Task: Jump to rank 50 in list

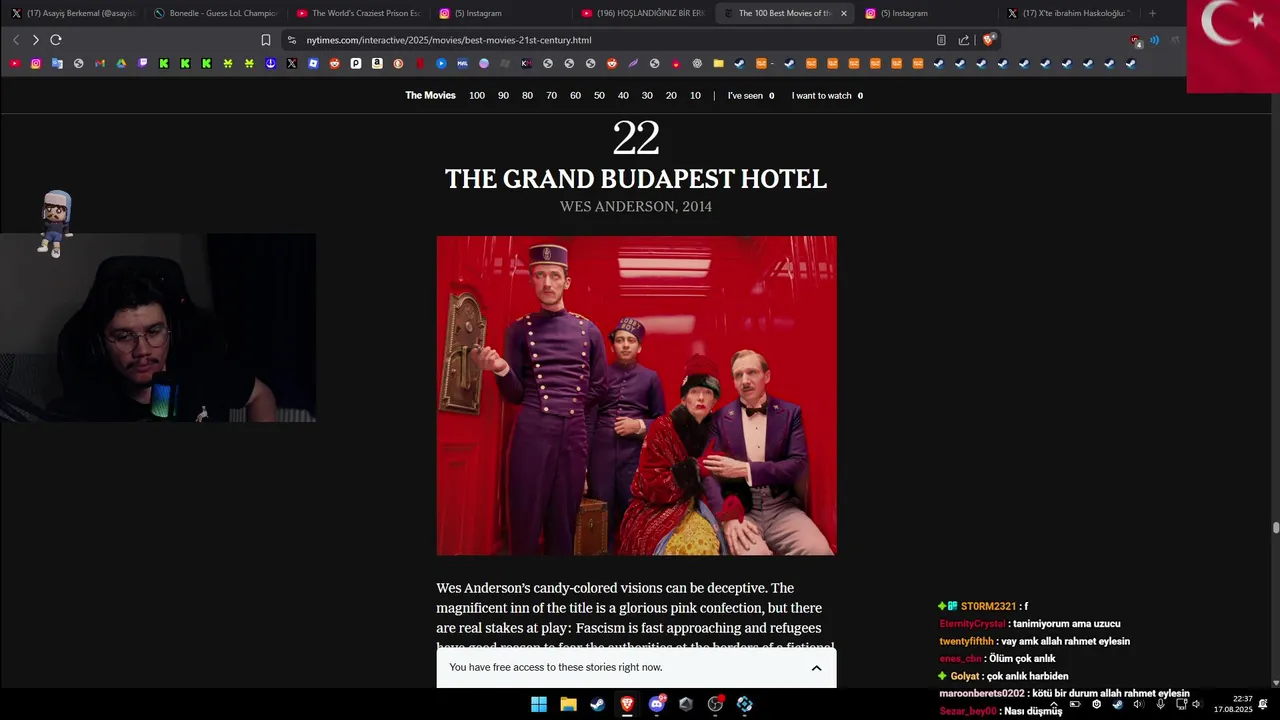Action: 599,96
